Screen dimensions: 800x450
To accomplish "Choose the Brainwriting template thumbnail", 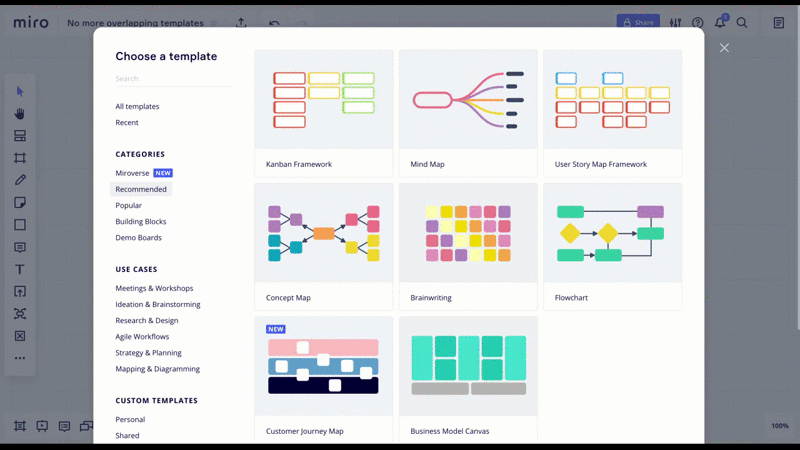I will click(468, 233).
